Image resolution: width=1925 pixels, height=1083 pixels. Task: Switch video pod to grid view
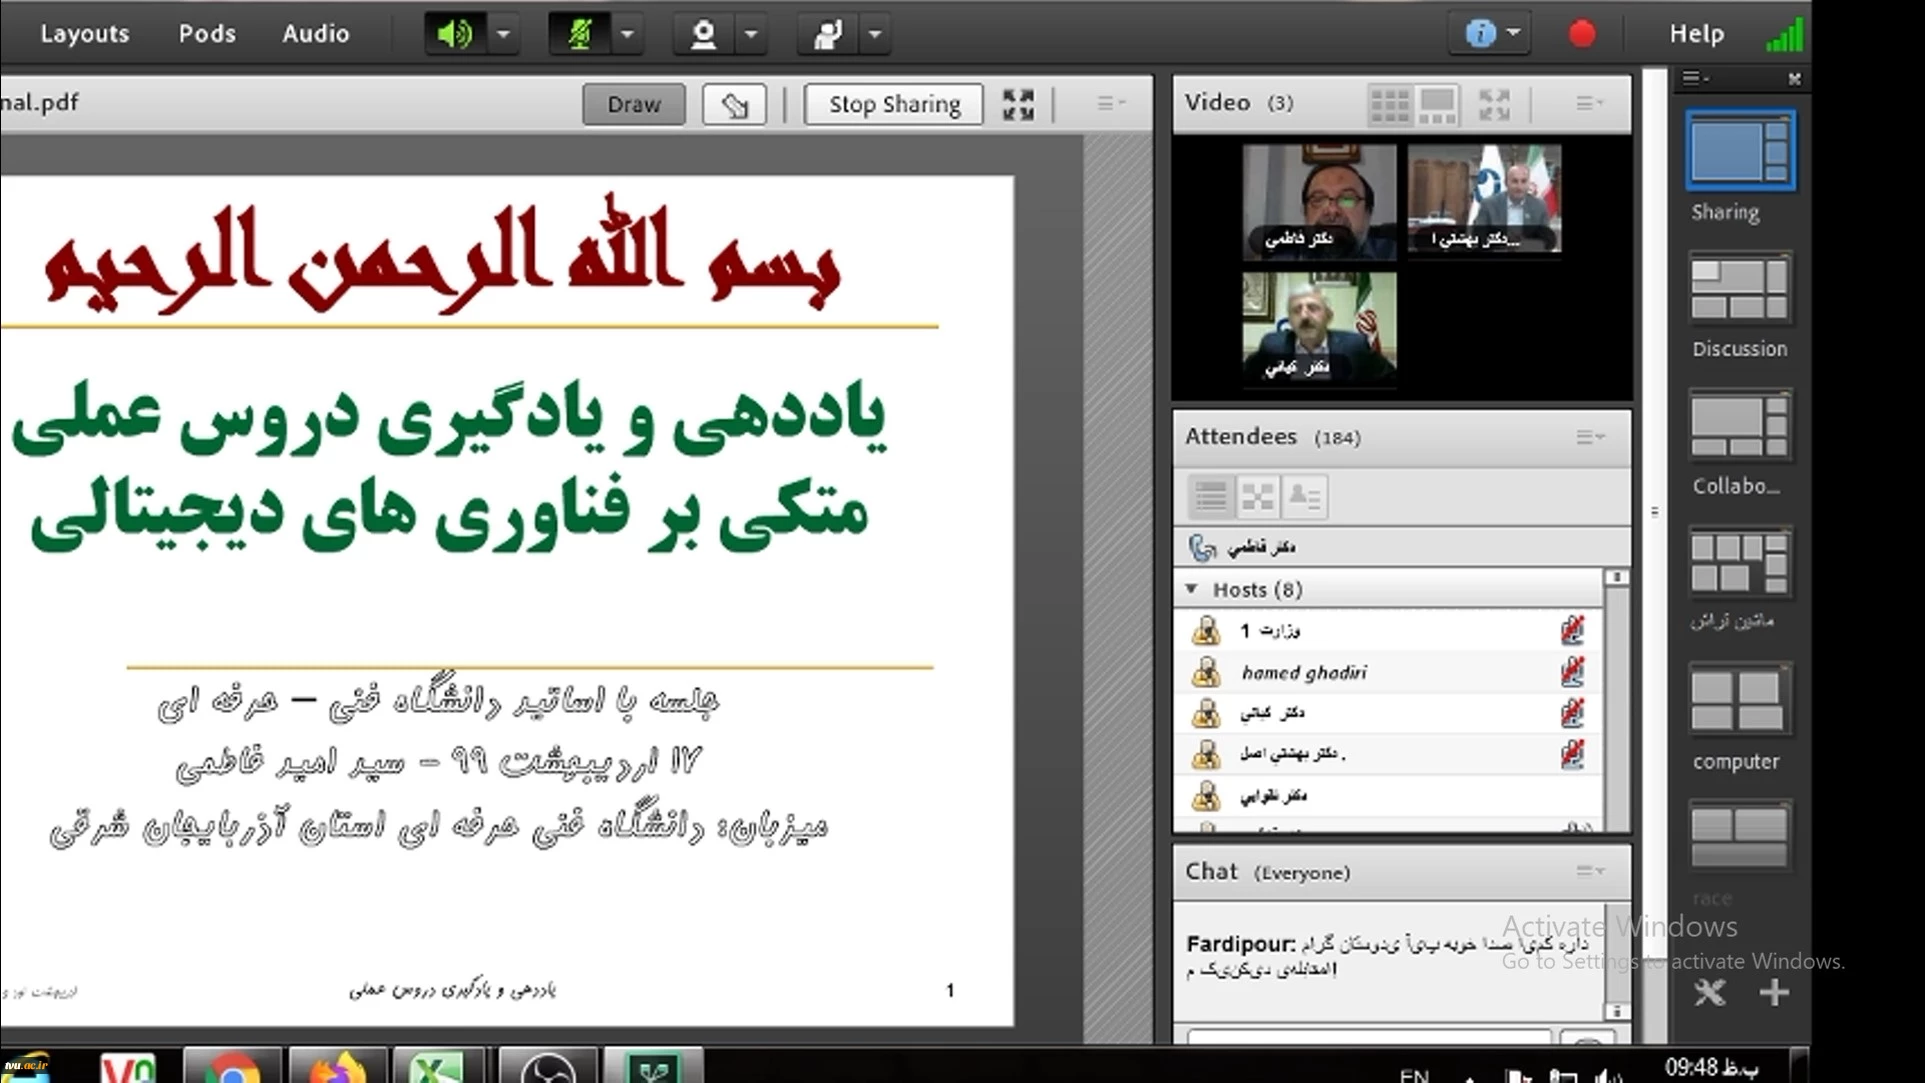[1389, 104]
